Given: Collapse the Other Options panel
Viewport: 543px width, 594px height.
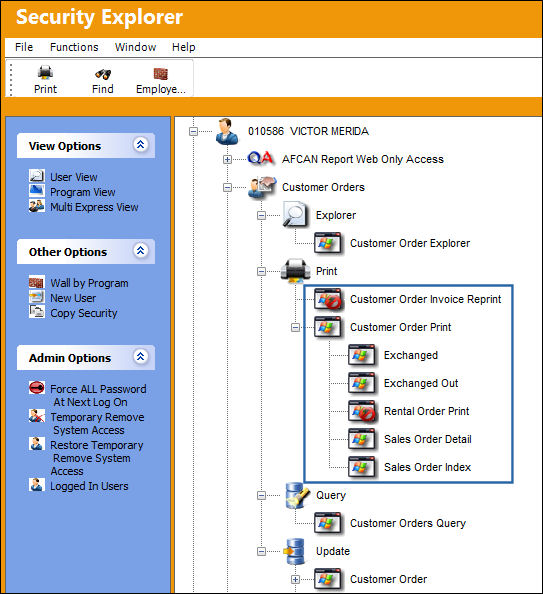Looking at the screenshot, I should (141, 251).
